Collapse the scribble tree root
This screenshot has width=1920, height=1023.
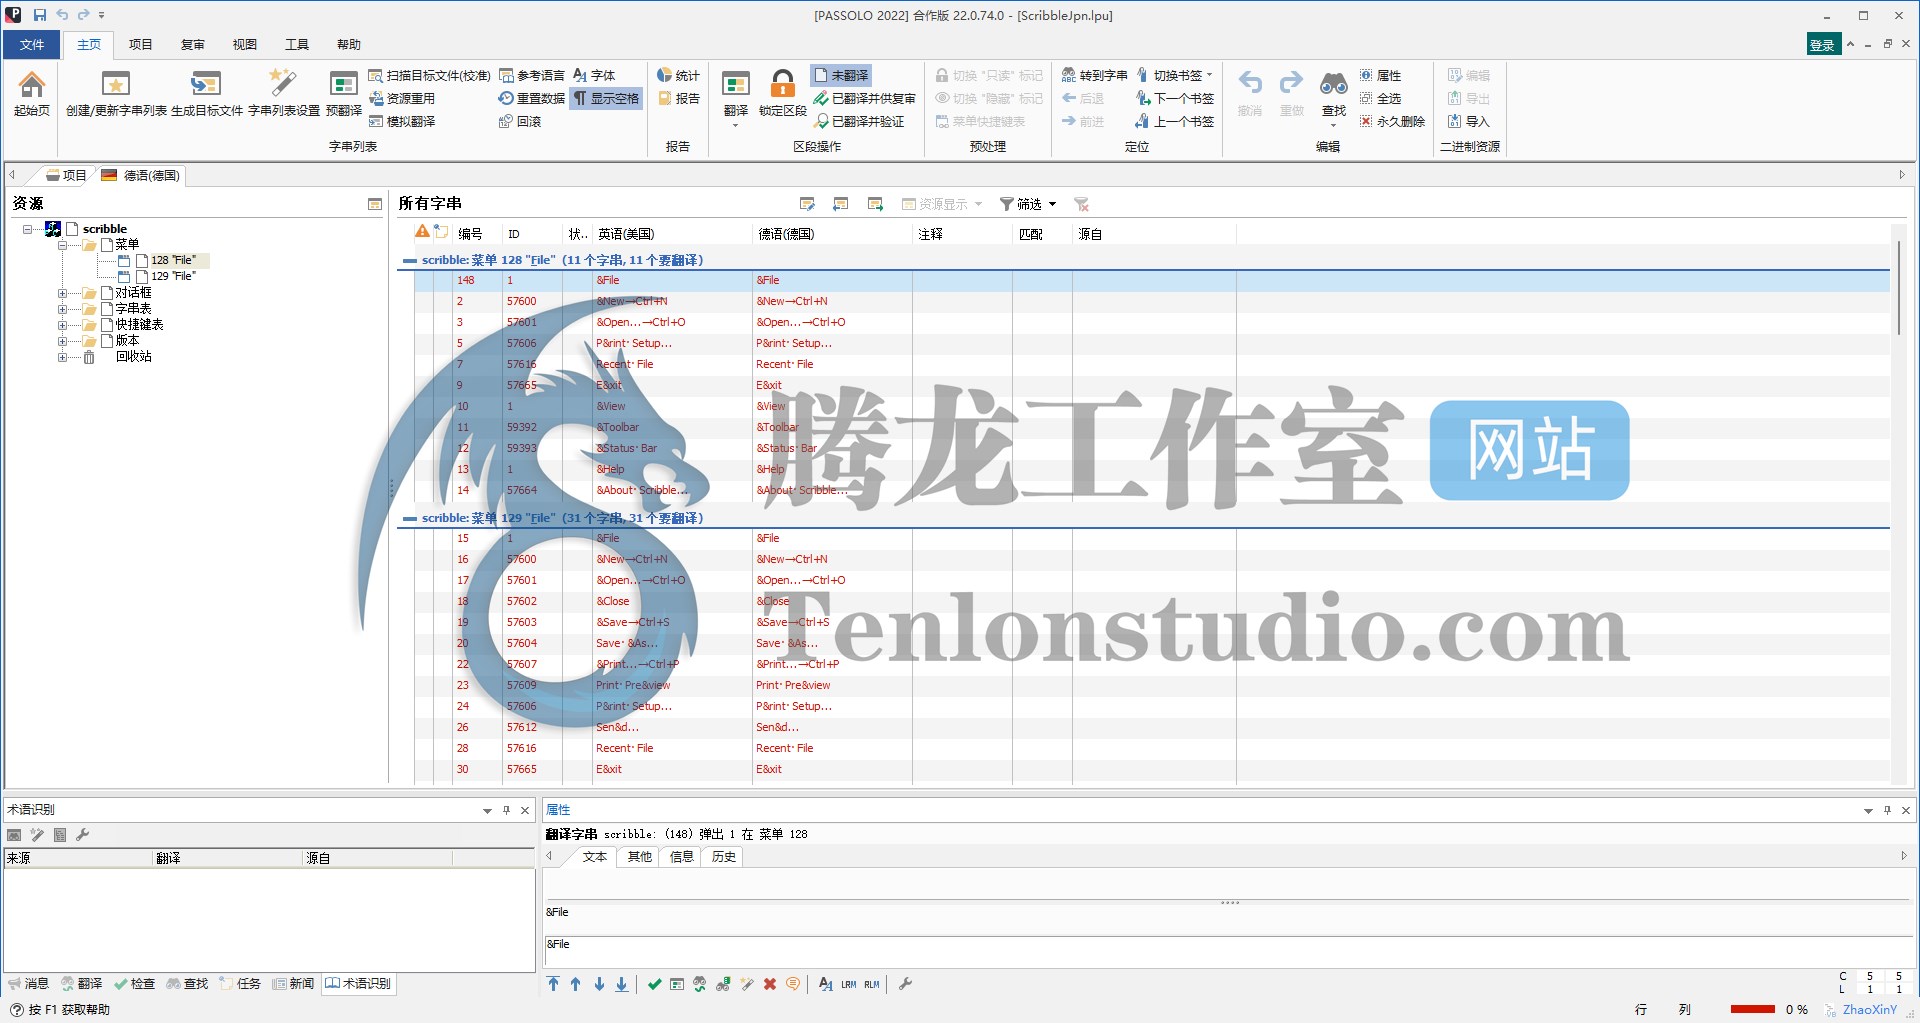point(27,229)
